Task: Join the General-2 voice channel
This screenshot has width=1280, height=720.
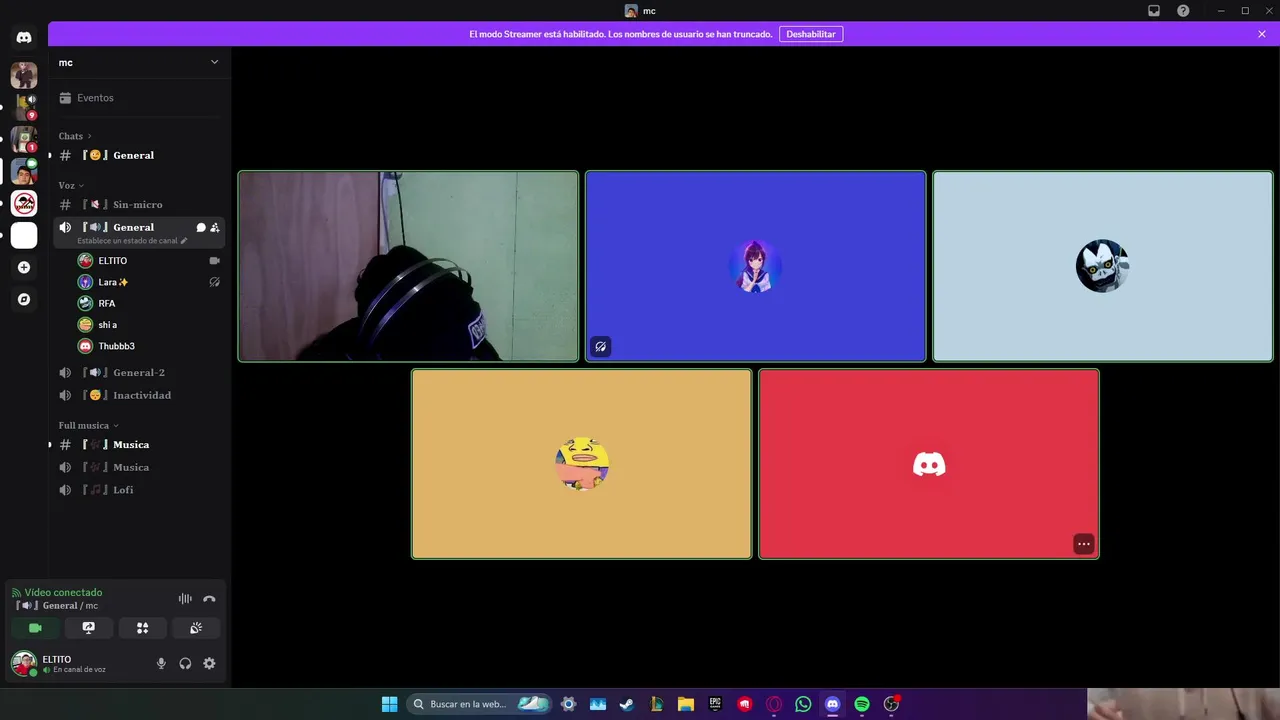Action: [x=138, y=372]
